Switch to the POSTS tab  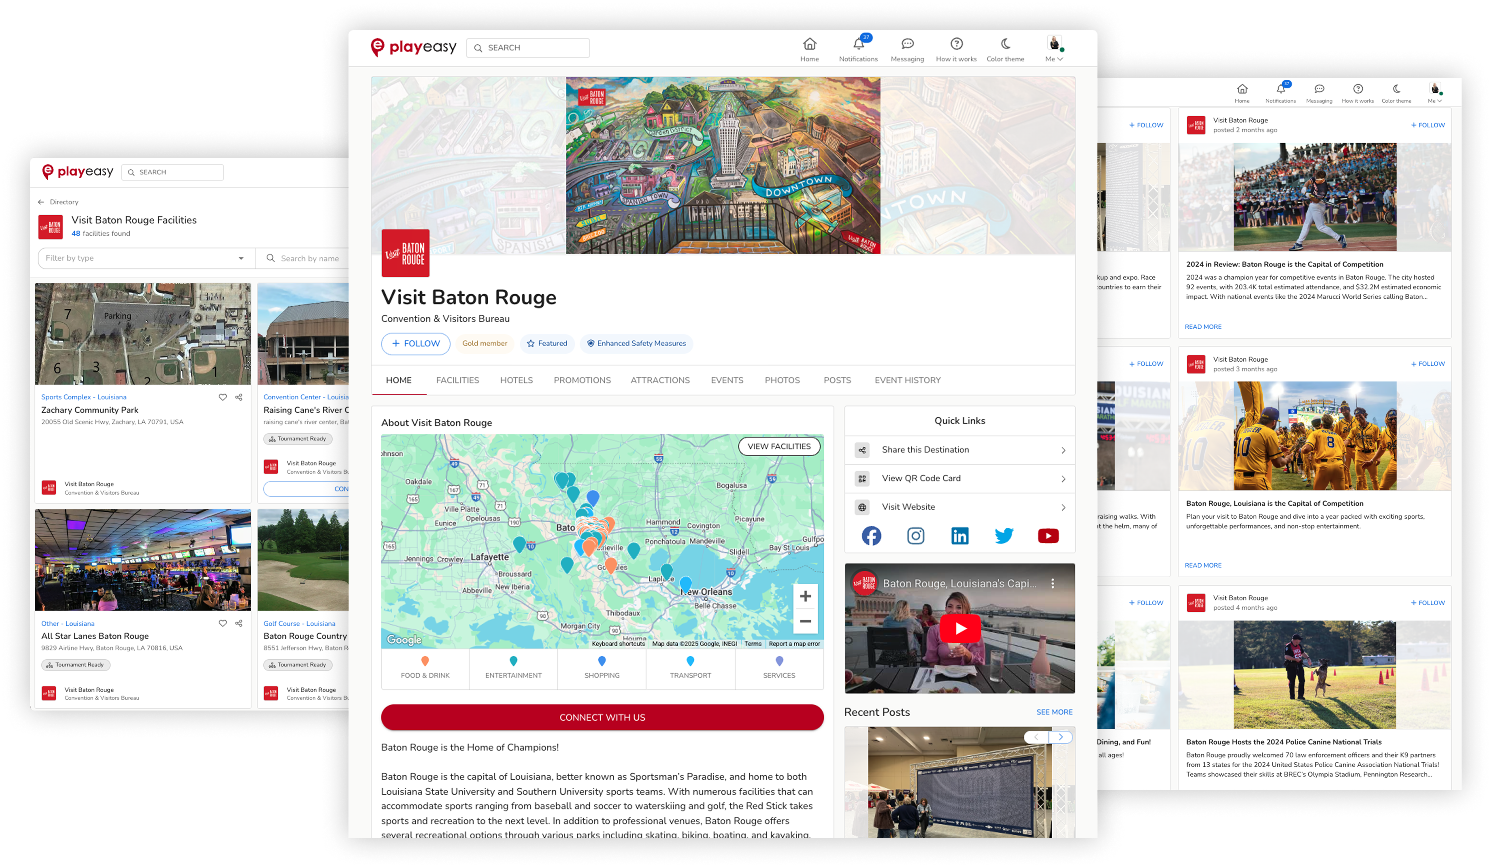tap(837, 380)
